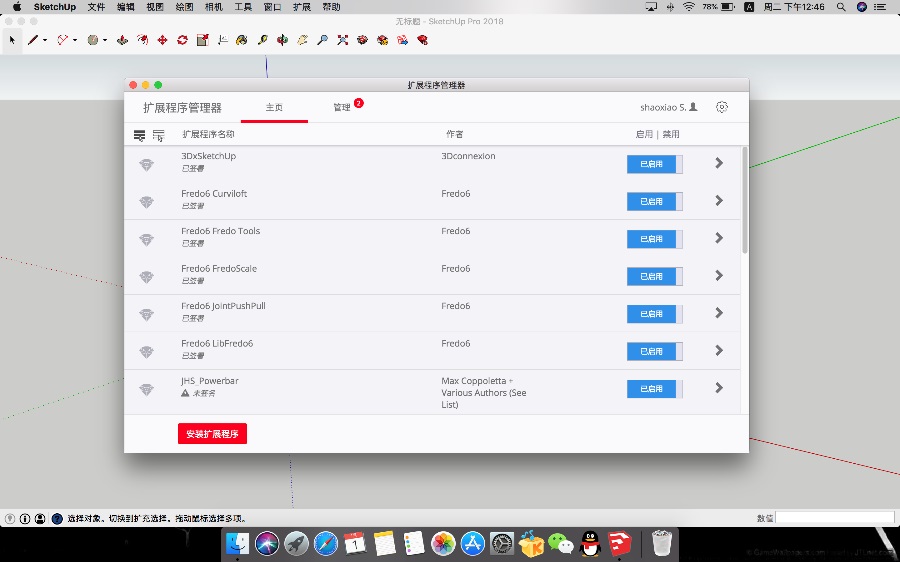The height and width of the screenshot is (562, 900).
Task: Click expand-all list icon in header
Action: 139,135
